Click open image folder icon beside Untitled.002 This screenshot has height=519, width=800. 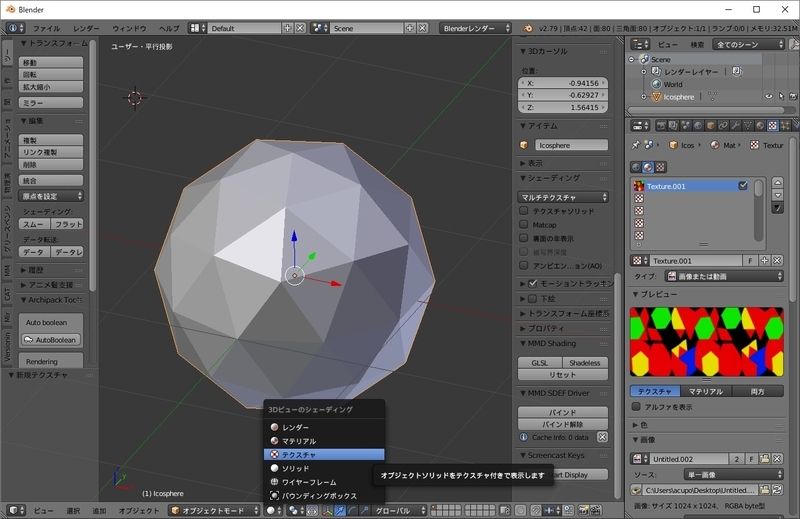point(764,459)
